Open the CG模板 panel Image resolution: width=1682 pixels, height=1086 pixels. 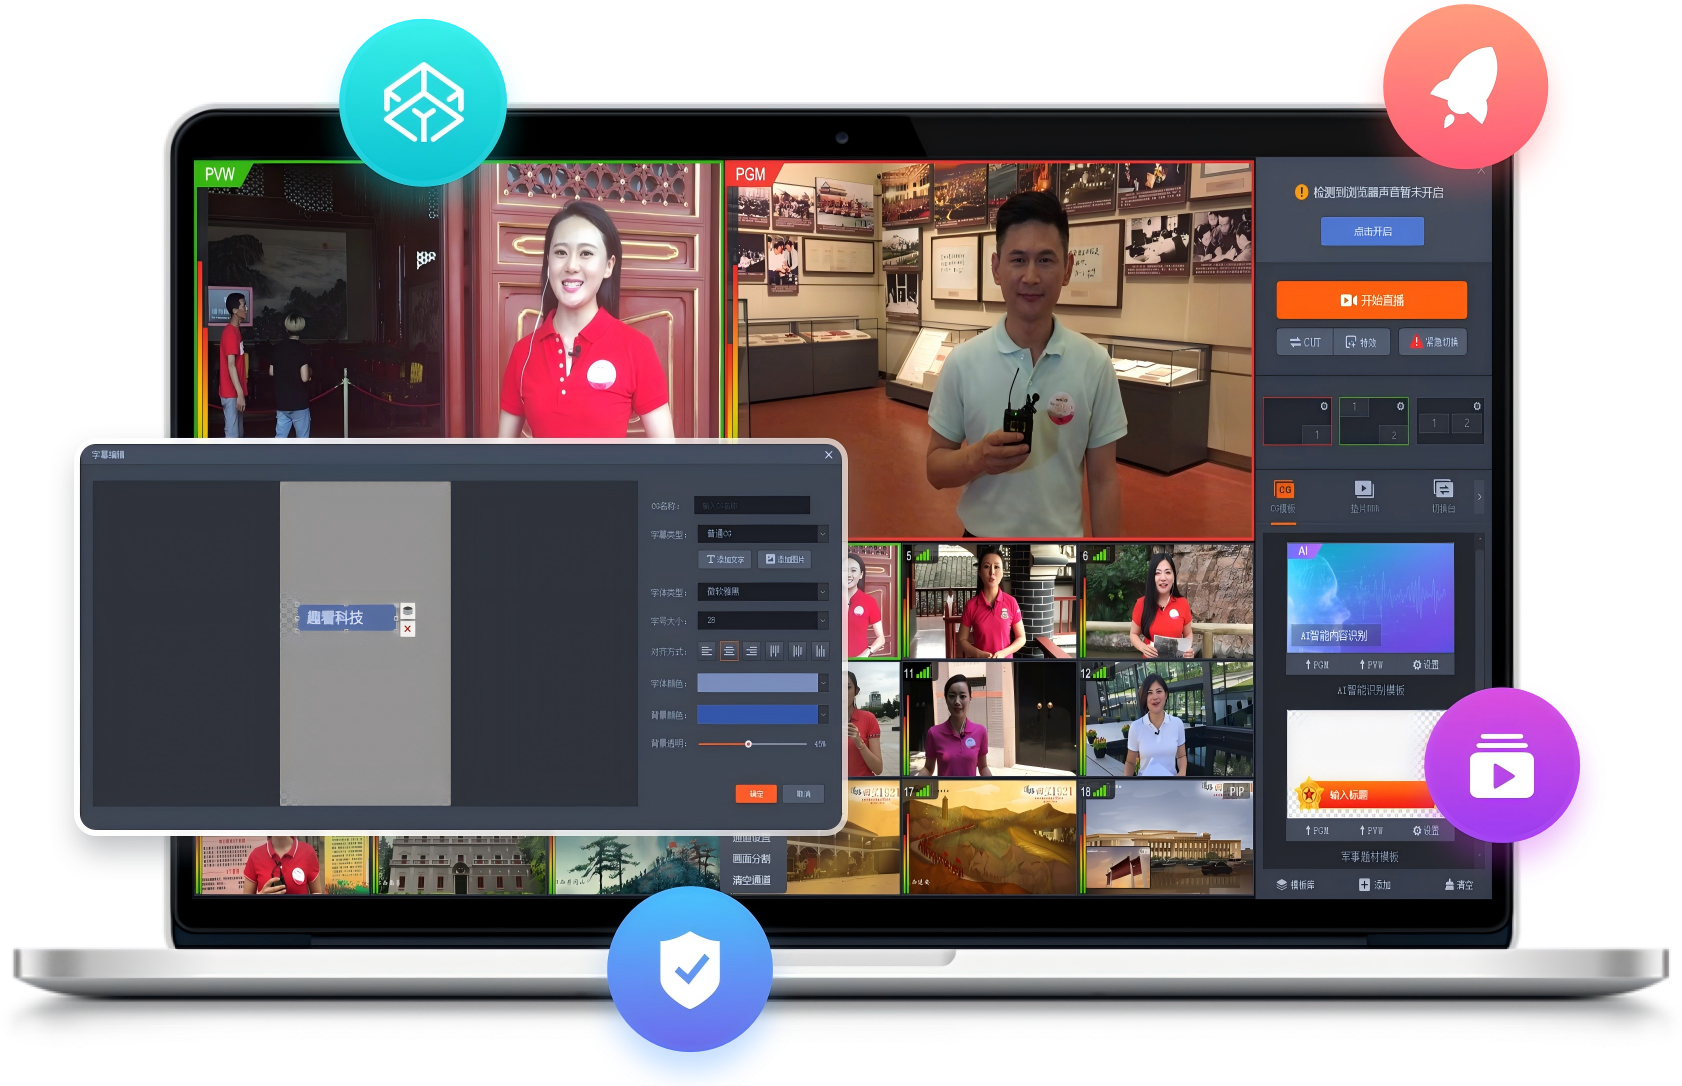pyautogui.click(x=1284, y=497)
